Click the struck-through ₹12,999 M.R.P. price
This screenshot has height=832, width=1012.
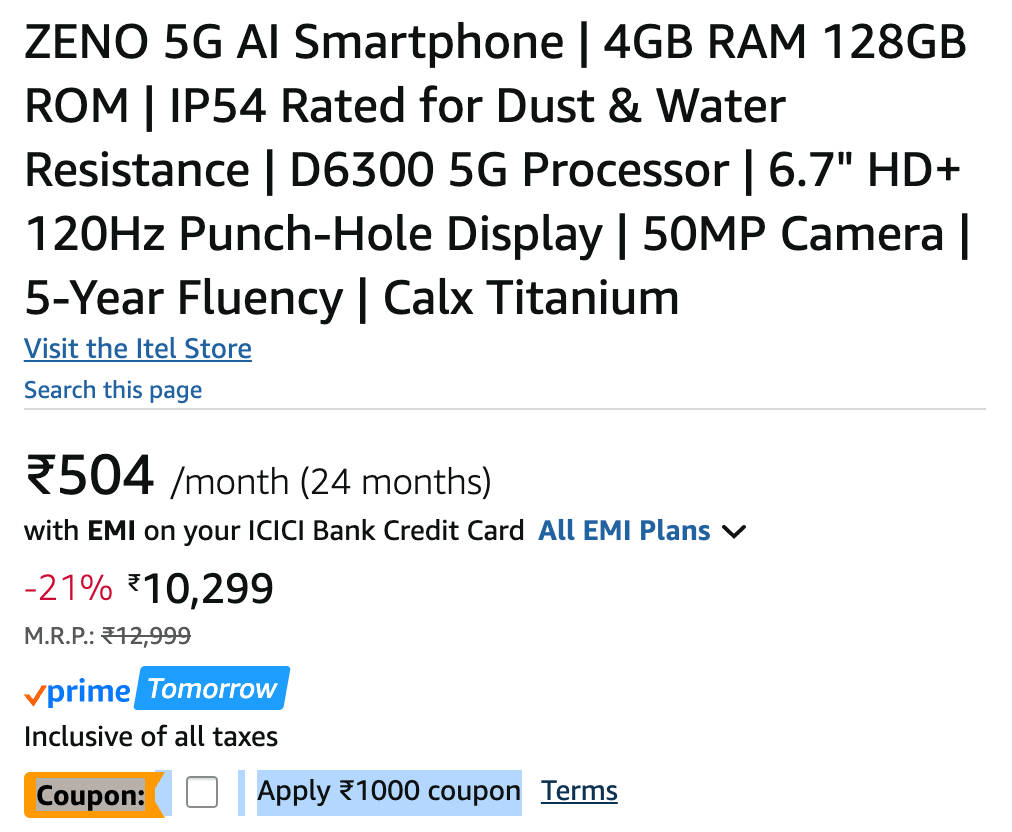tap(146, 636)
